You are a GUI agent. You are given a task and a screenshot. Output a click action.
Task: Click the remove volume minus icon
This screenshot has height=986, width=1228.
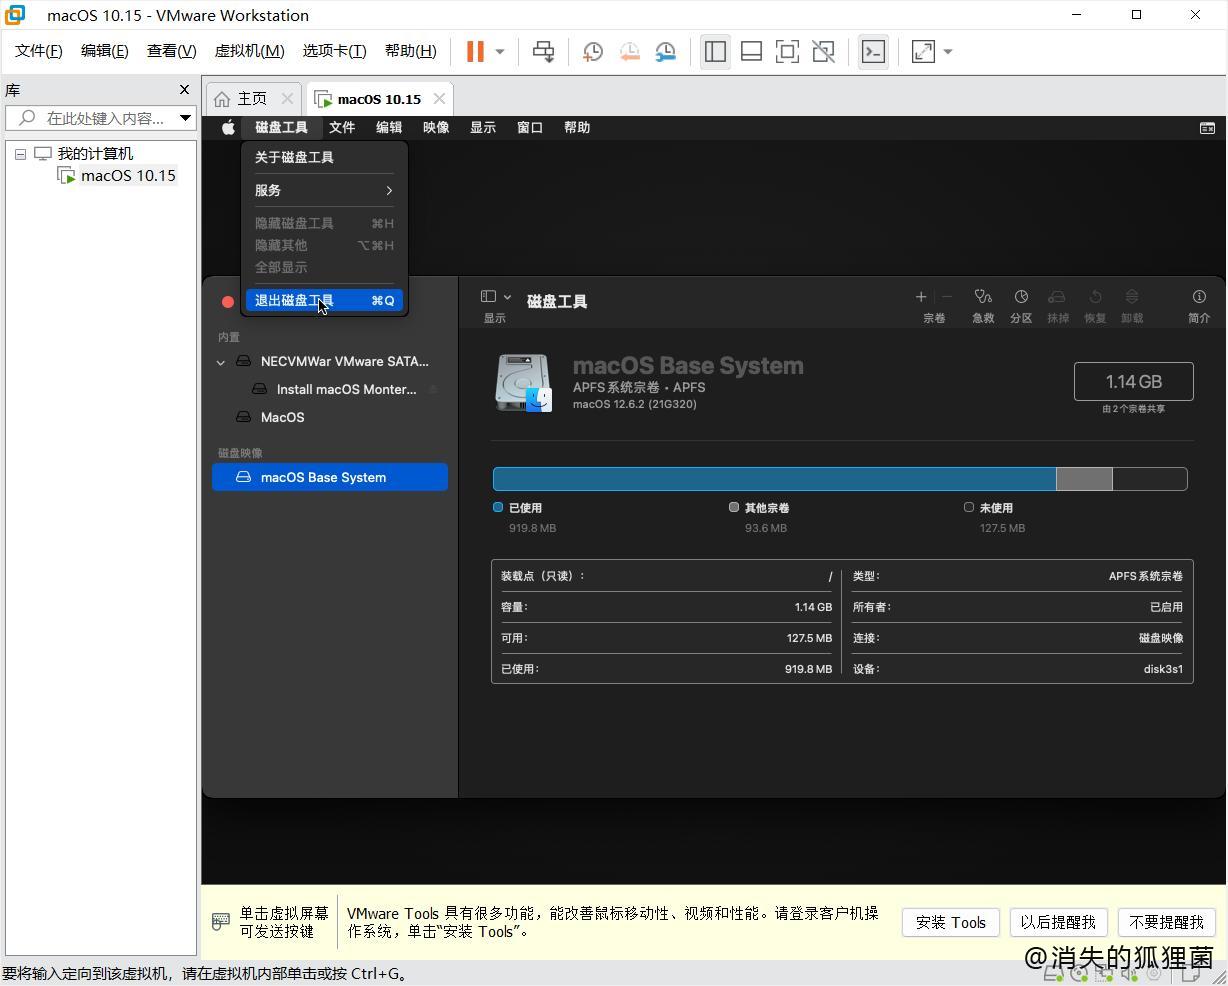pyautogui.click(x=947, y=296)
